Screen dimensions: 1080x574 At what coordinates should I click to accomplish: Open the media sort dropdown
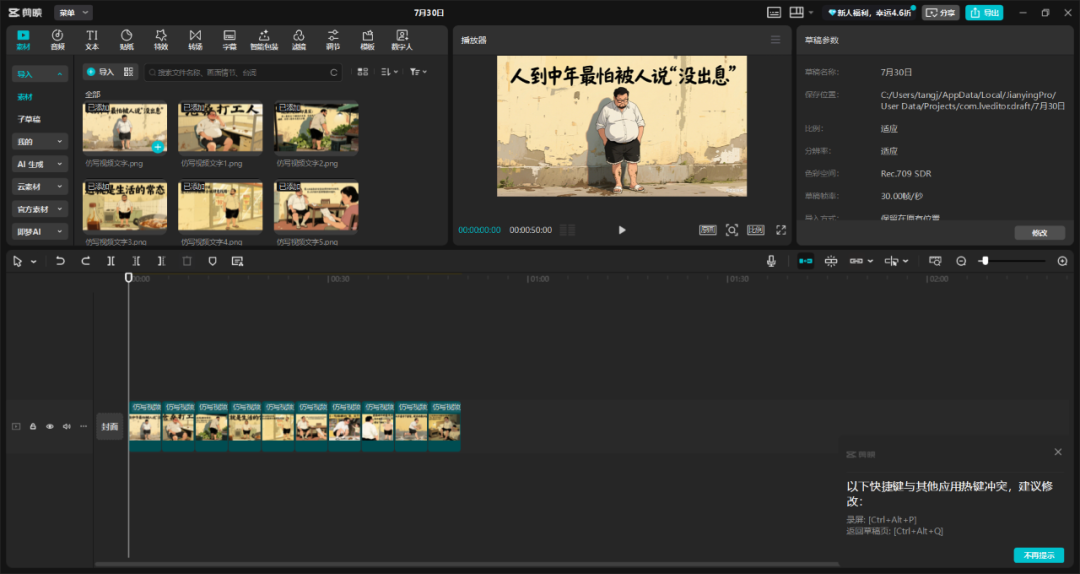point(389,72)
